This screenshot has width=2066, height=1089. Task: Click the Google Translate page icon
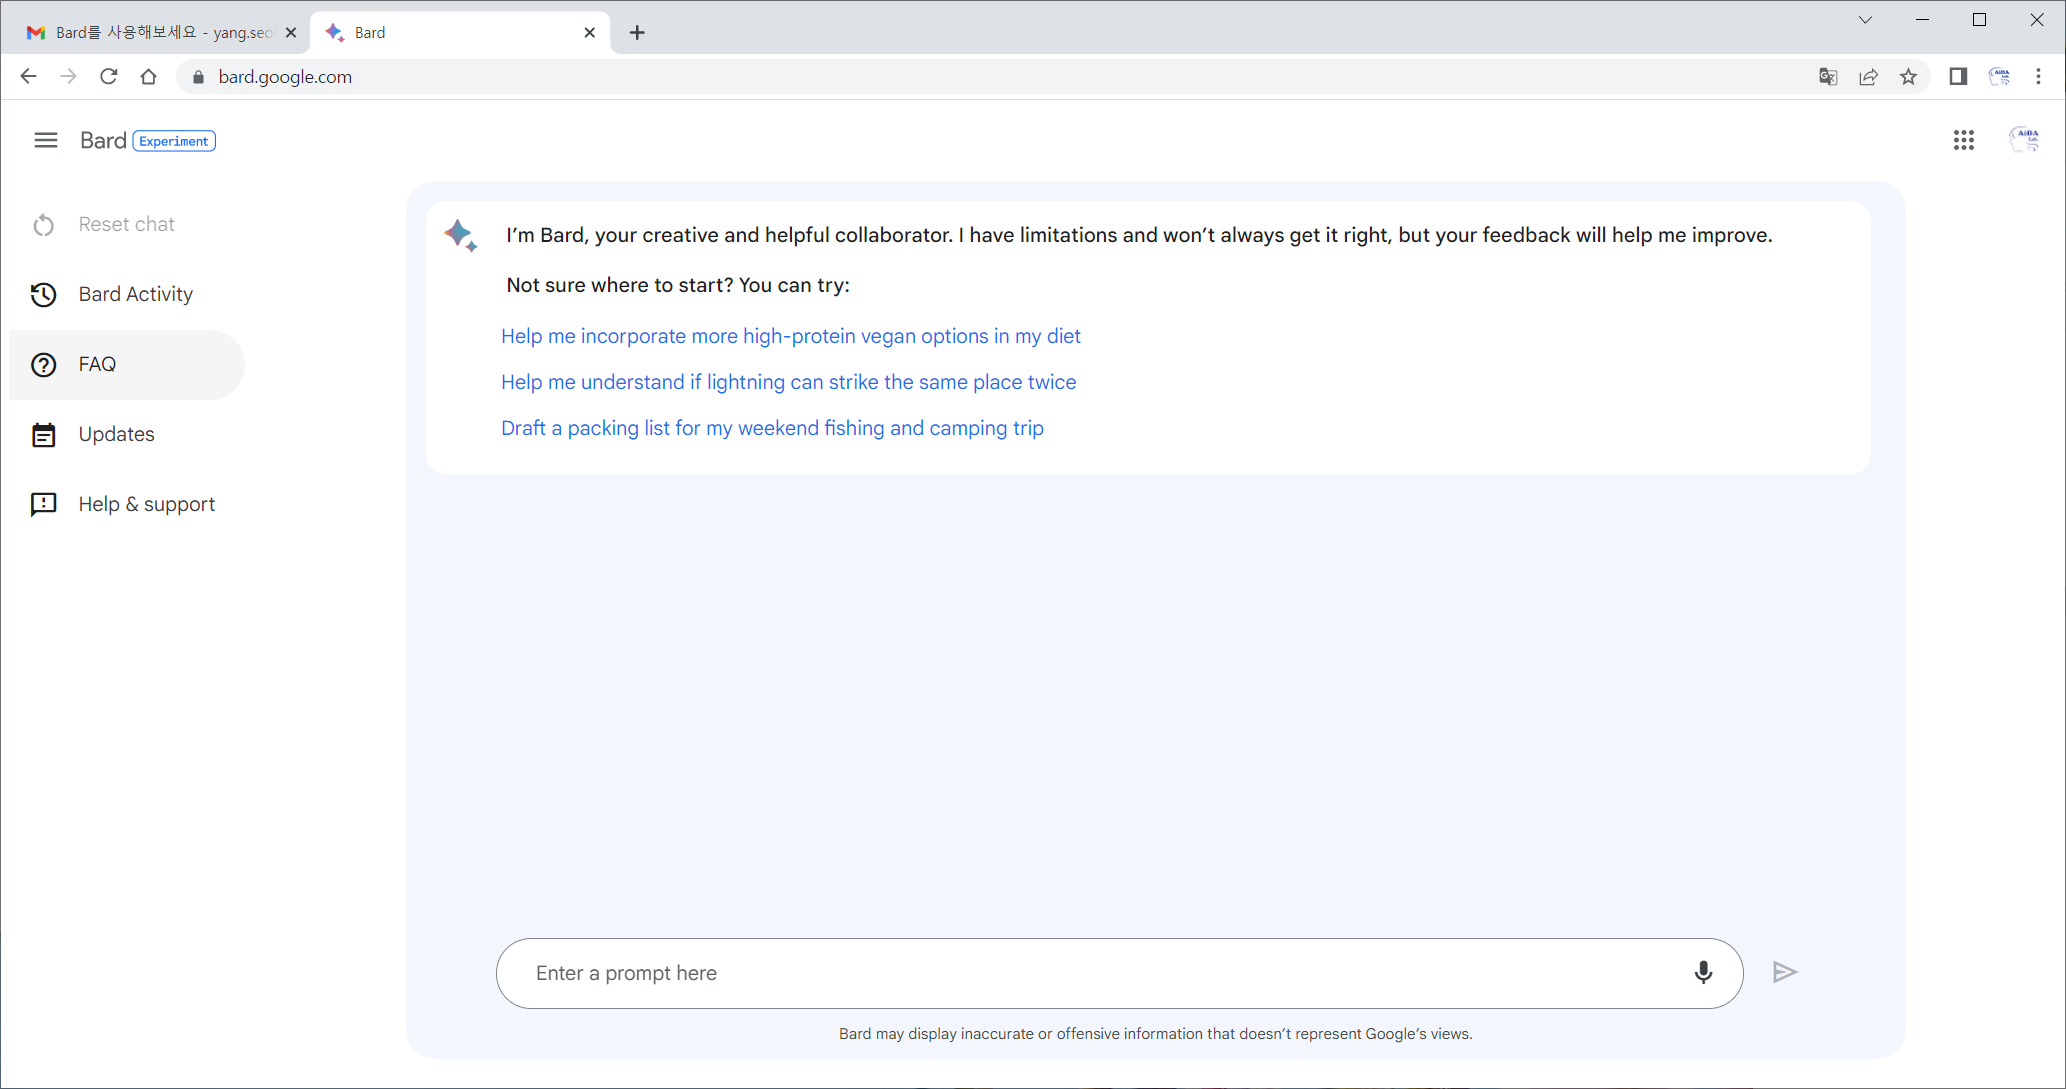point(1828,77)
